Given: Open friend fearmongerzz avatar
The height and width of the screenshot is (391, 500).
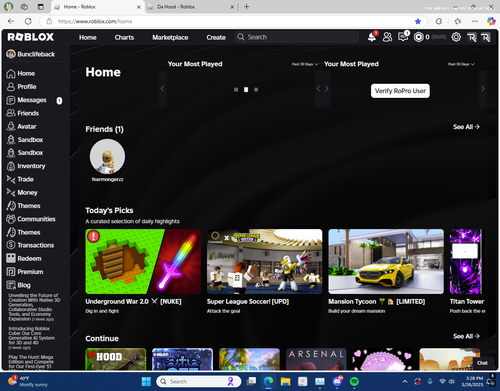Looking at the screenshot, I should [x=107, y=157].
